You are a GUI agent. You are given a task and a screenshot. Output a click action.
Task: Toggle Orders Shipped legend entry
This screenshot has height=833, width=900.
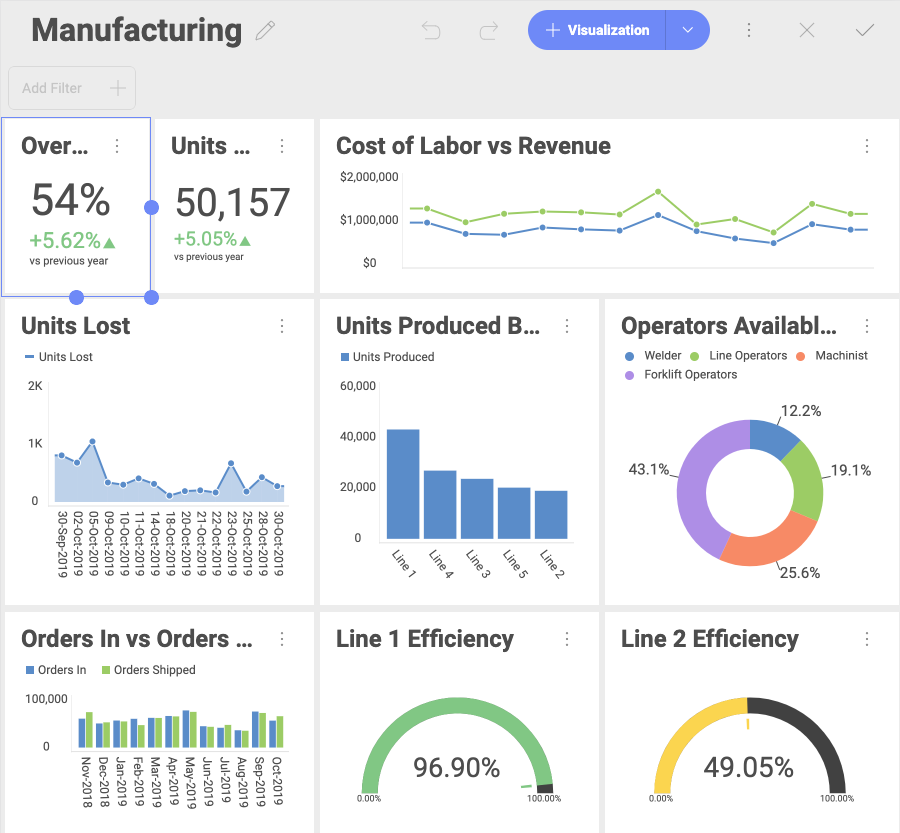[154, 670]
